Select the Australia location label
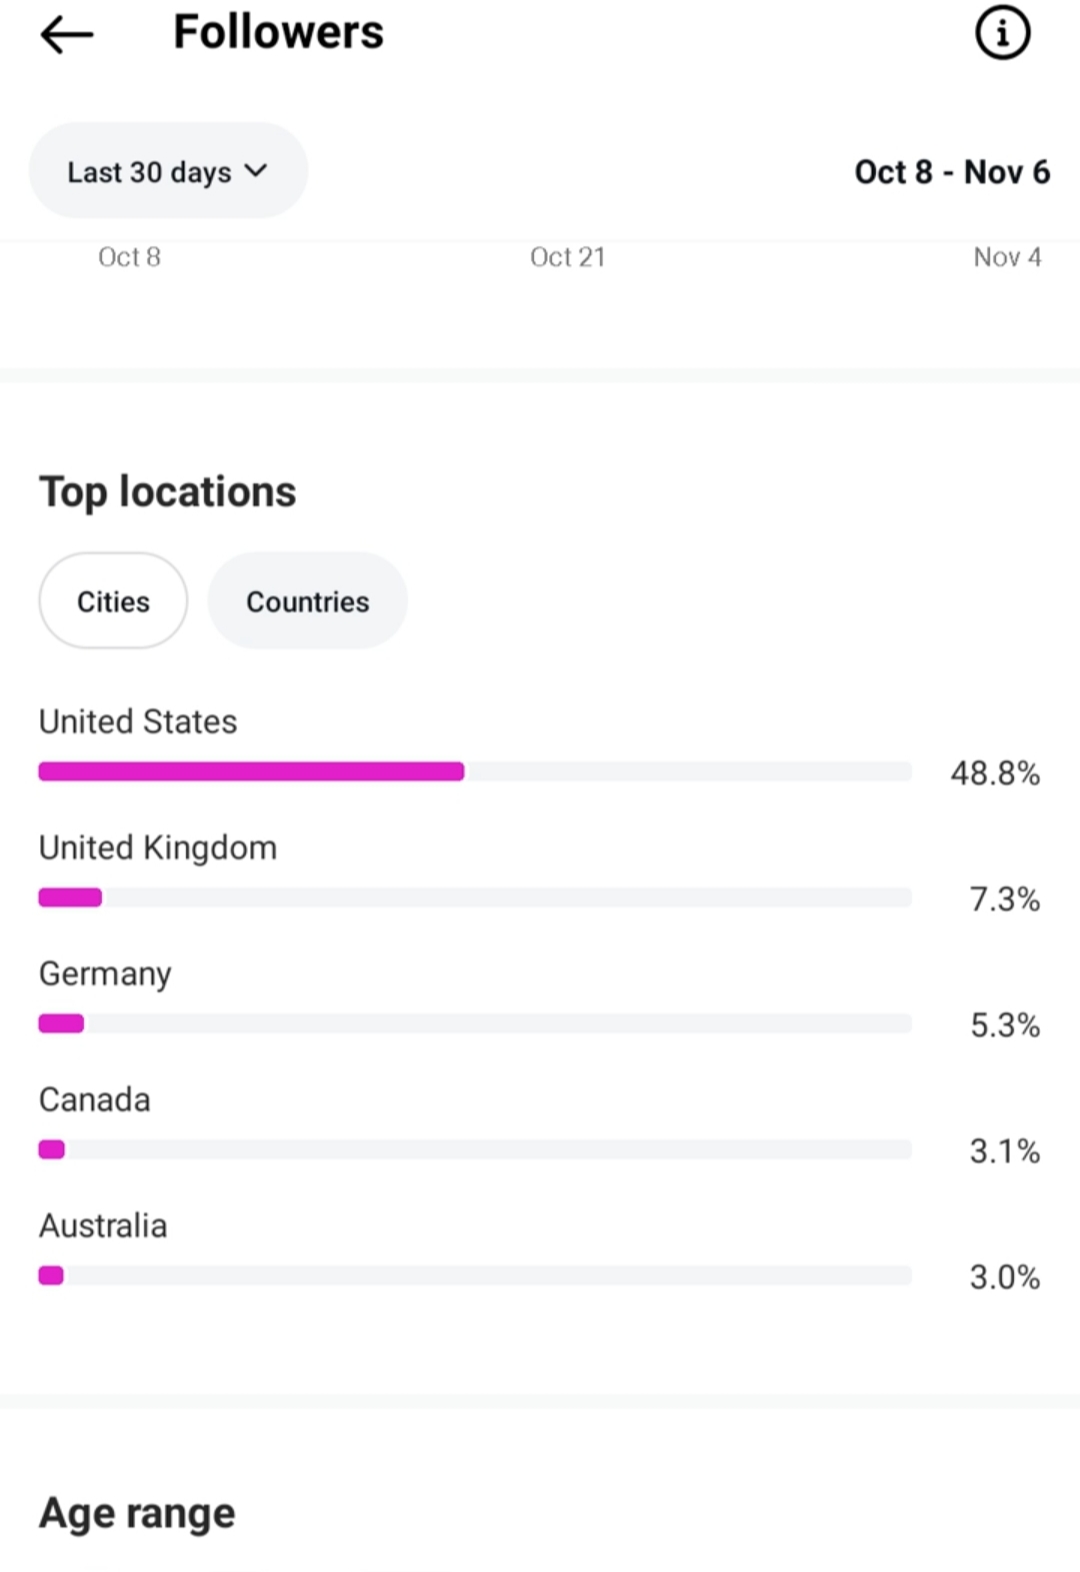 click(x=103, y=1225)
